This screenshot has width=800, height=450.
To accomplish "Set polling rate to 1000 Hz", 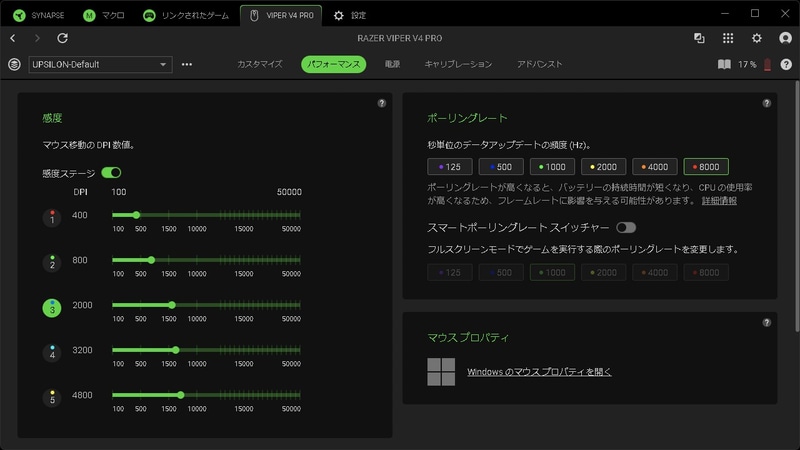I will pyautogui.click(x=552, y=167).
